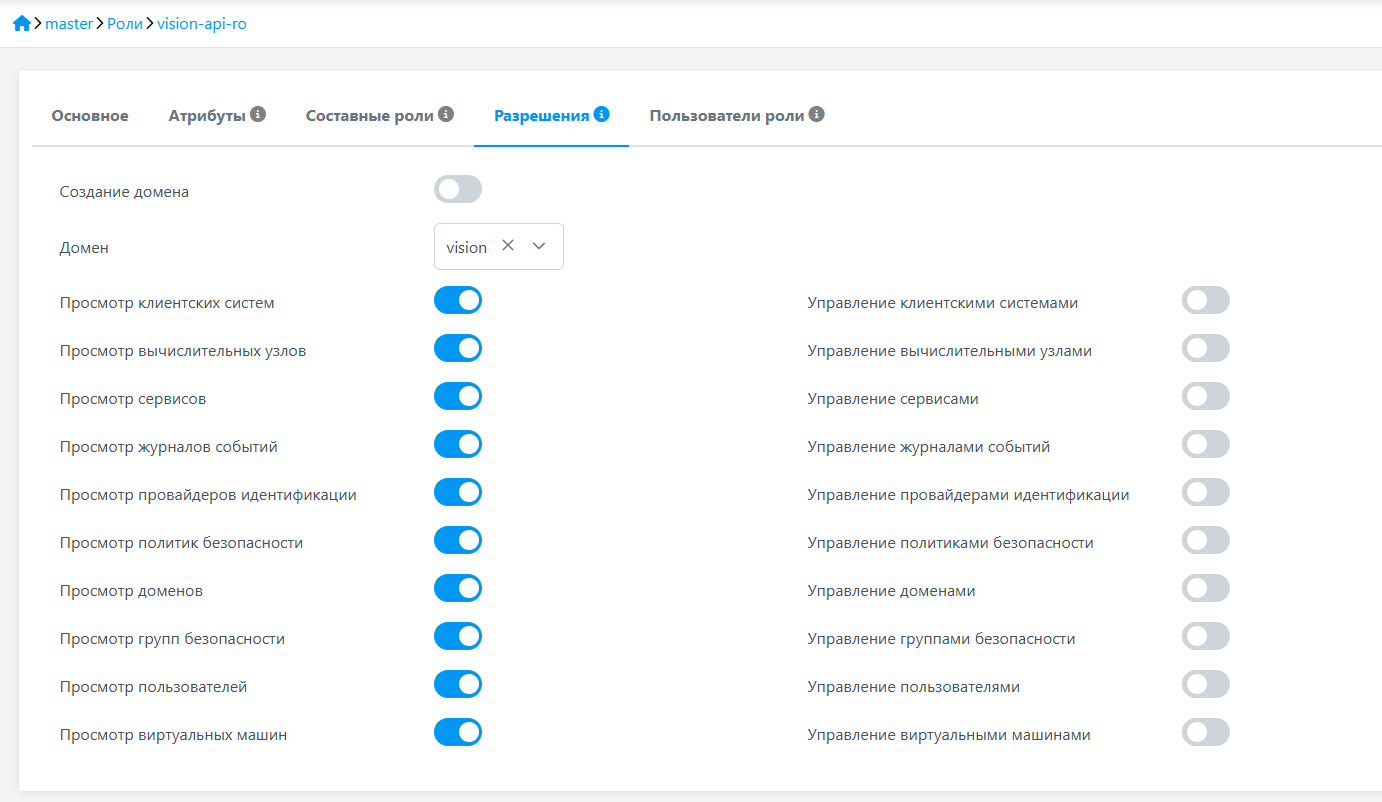1382x802 pixels.
Task: Turn off Просмотр журналов событий switch
Action: click(458, 445)
